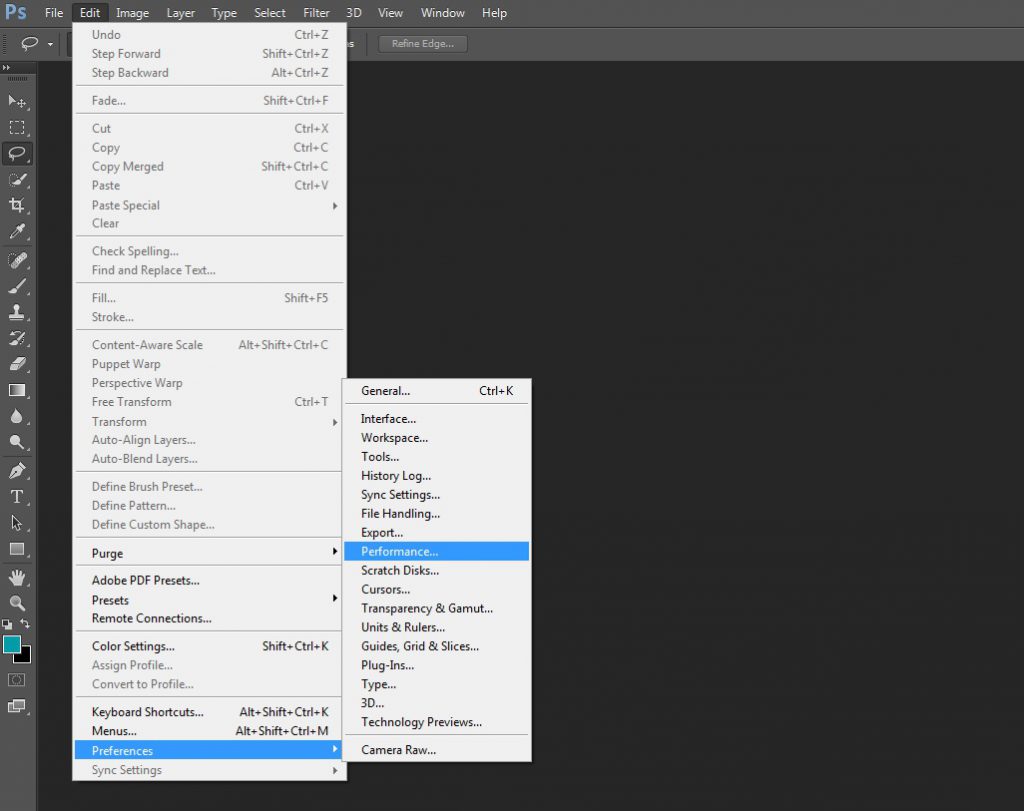Image resolution: width=1024 pixels, height=811 pixels.
Task: Select the Rectangular Marquee tool
Action: 17,127
